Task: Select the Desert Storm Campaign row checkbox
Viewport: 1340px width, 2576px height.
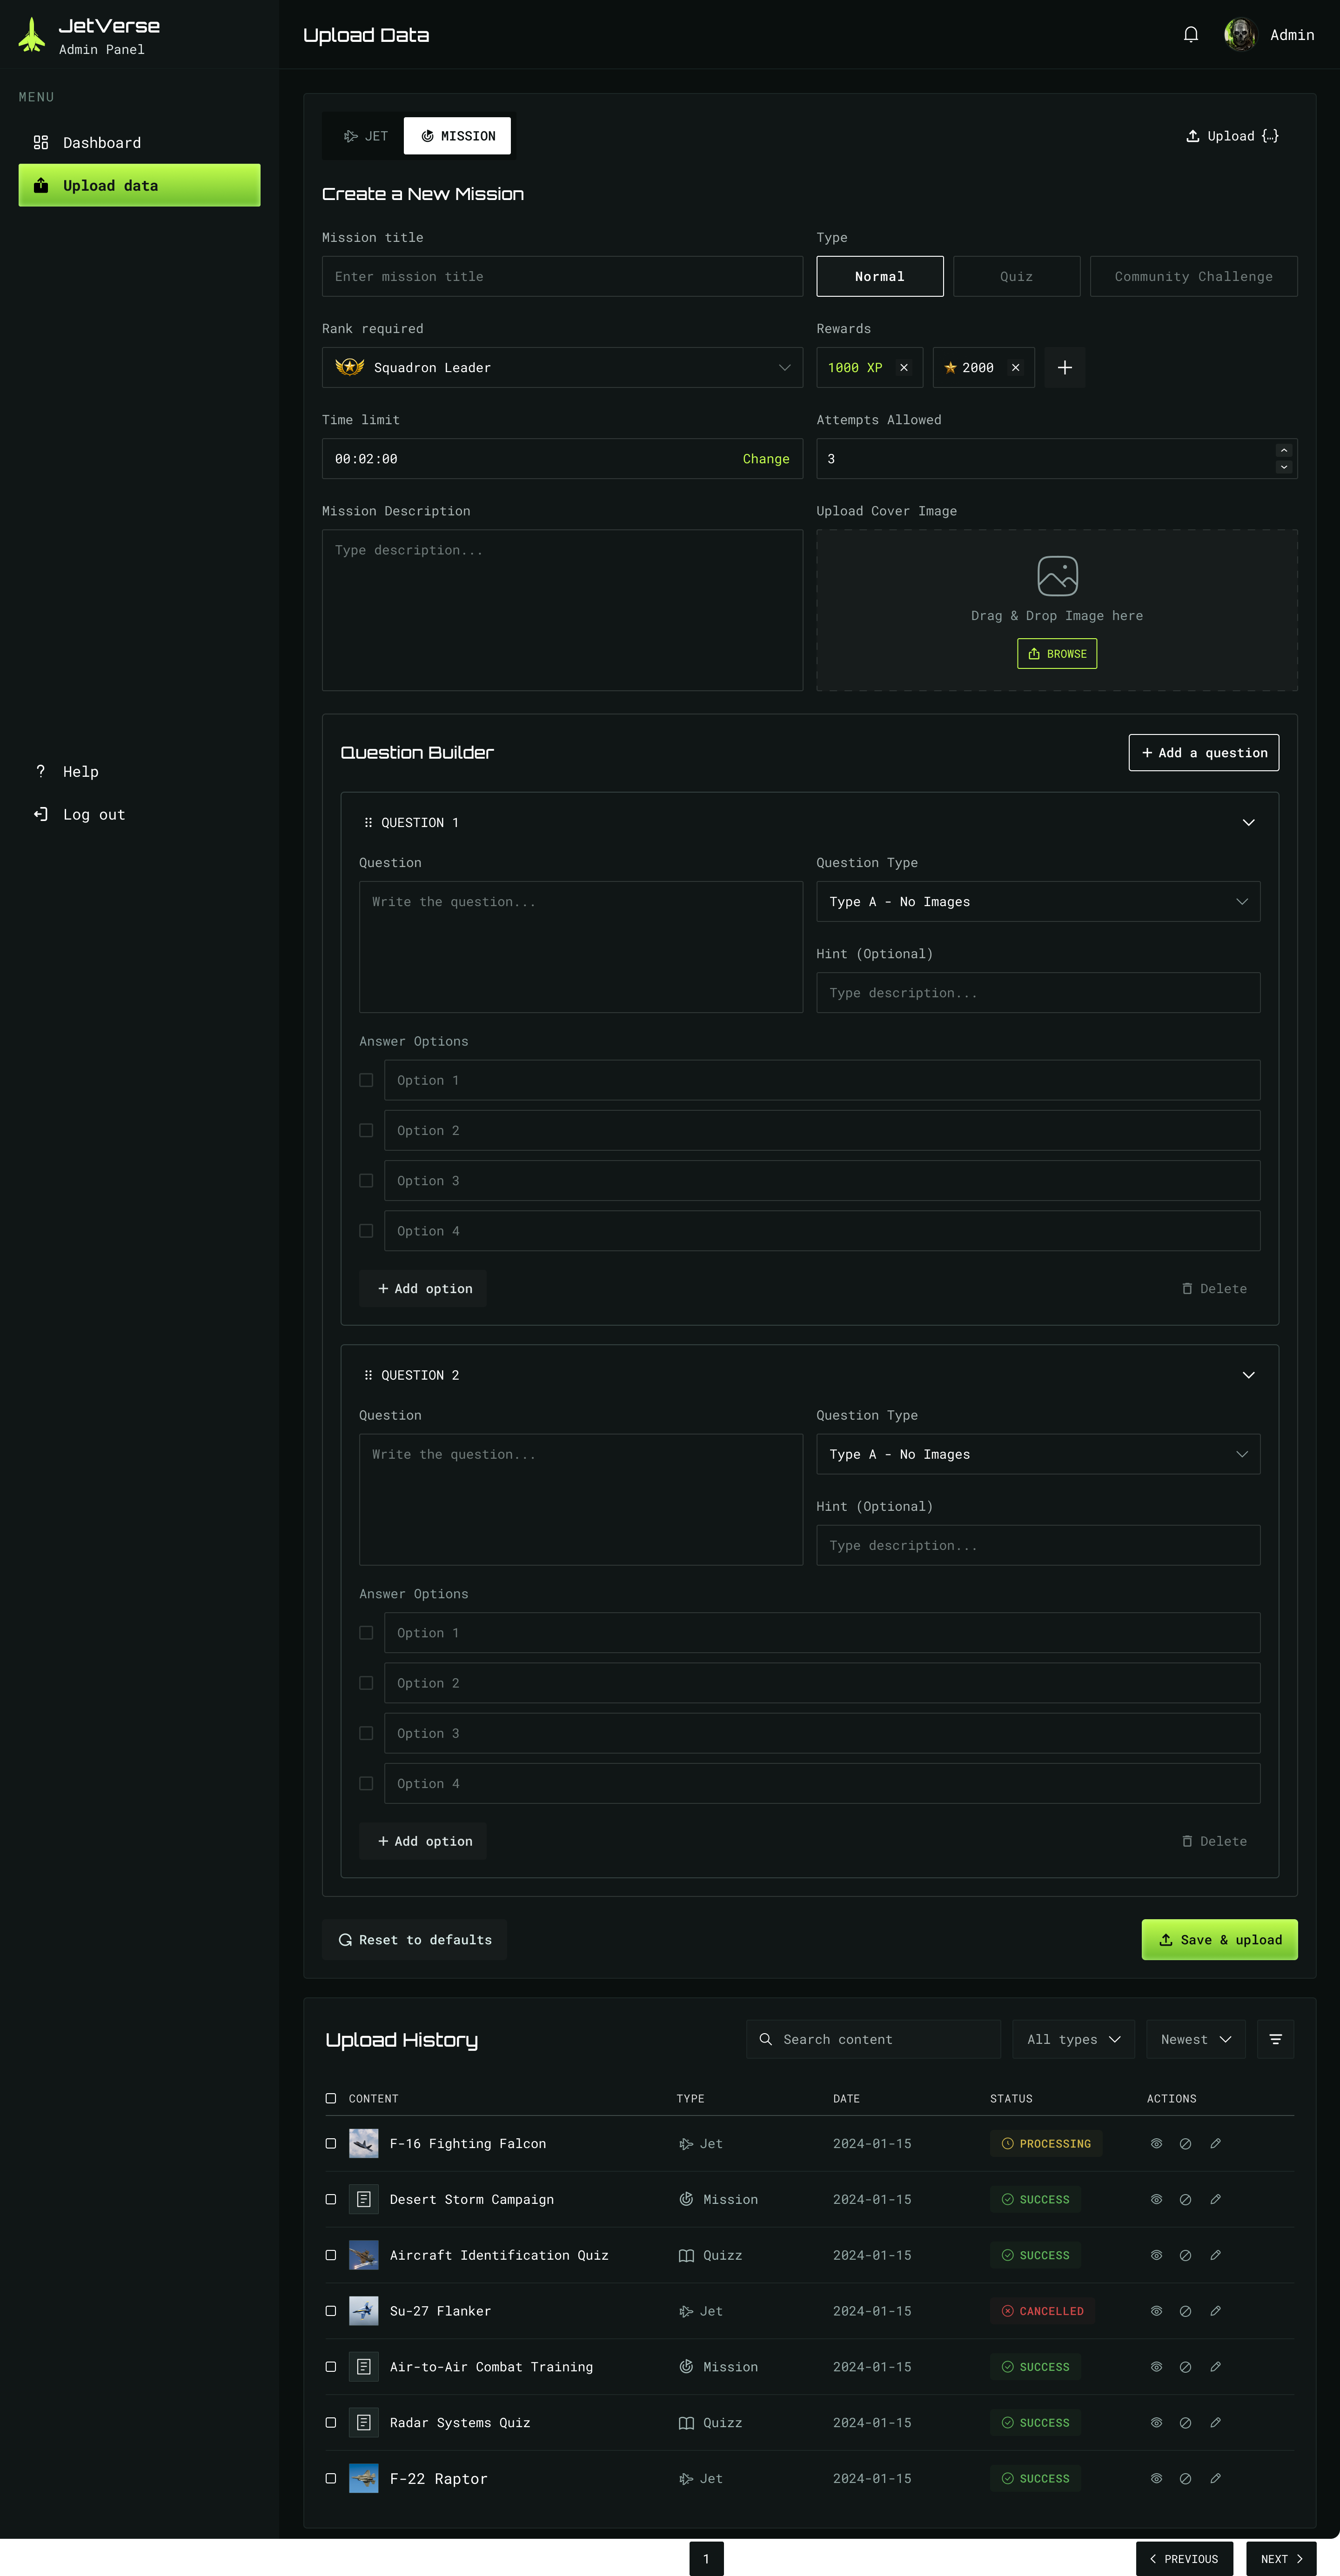Action: click(331, 2200)
